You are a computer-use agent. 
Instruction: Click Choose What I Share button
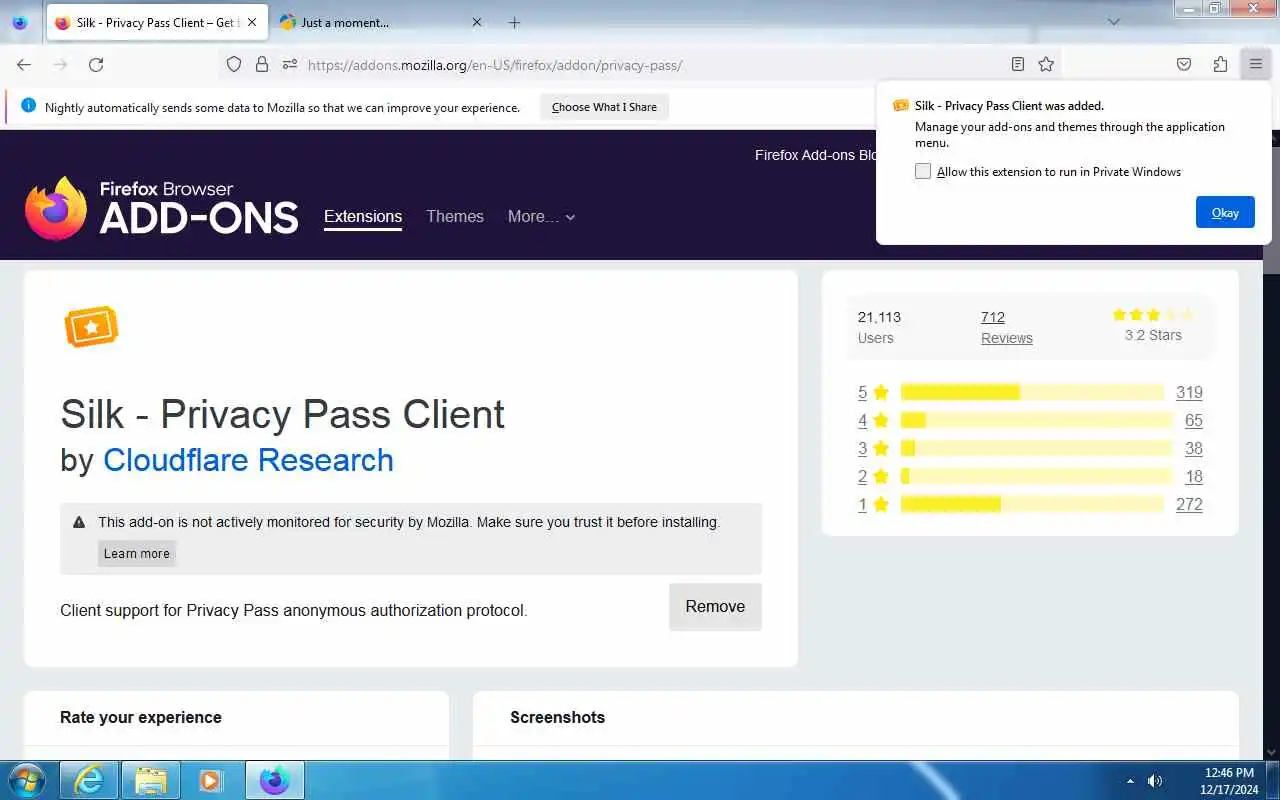tap(604, 107)
